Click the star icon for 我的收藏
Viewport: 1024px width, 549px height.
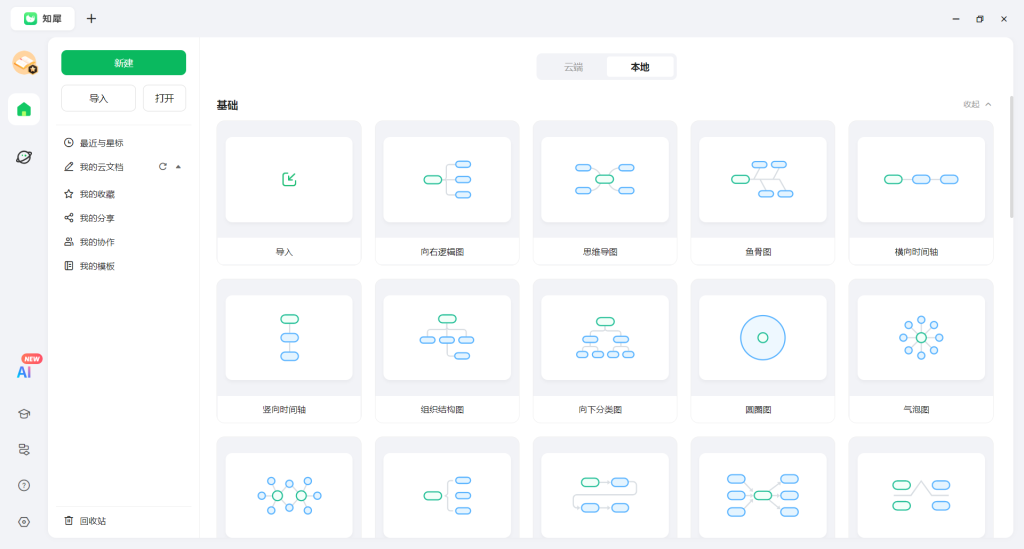pos(69,194)
